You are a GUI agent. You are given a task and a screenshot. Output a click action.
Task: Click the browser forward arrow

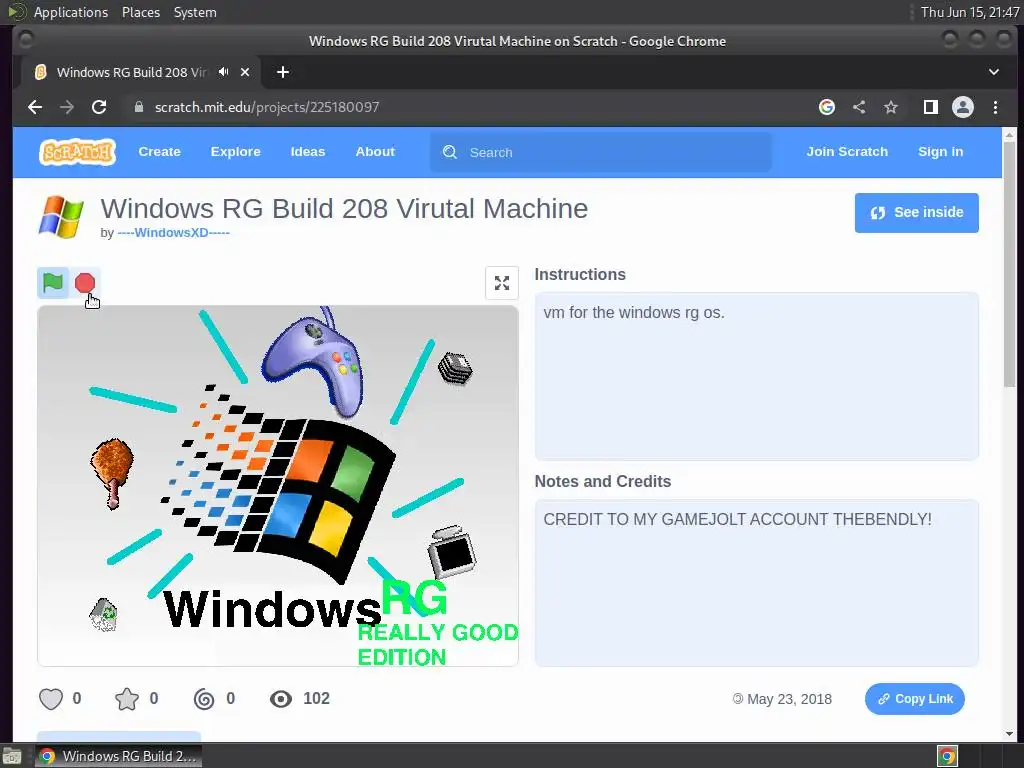pyautogui.click(x=67, y=107)
